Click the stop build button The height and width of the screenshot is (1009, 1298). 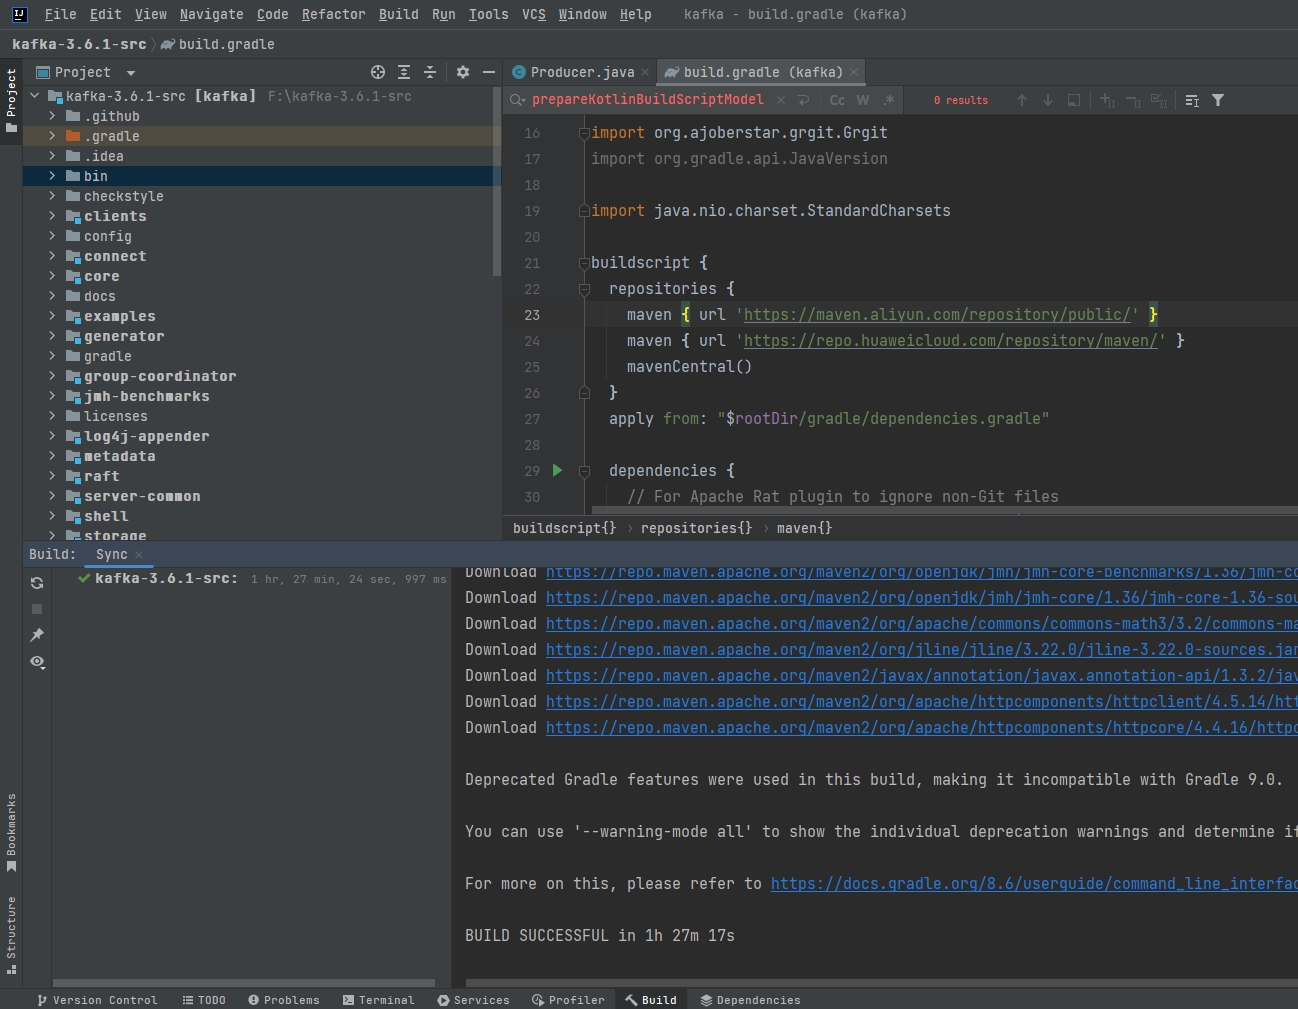(x=37, y=609)
